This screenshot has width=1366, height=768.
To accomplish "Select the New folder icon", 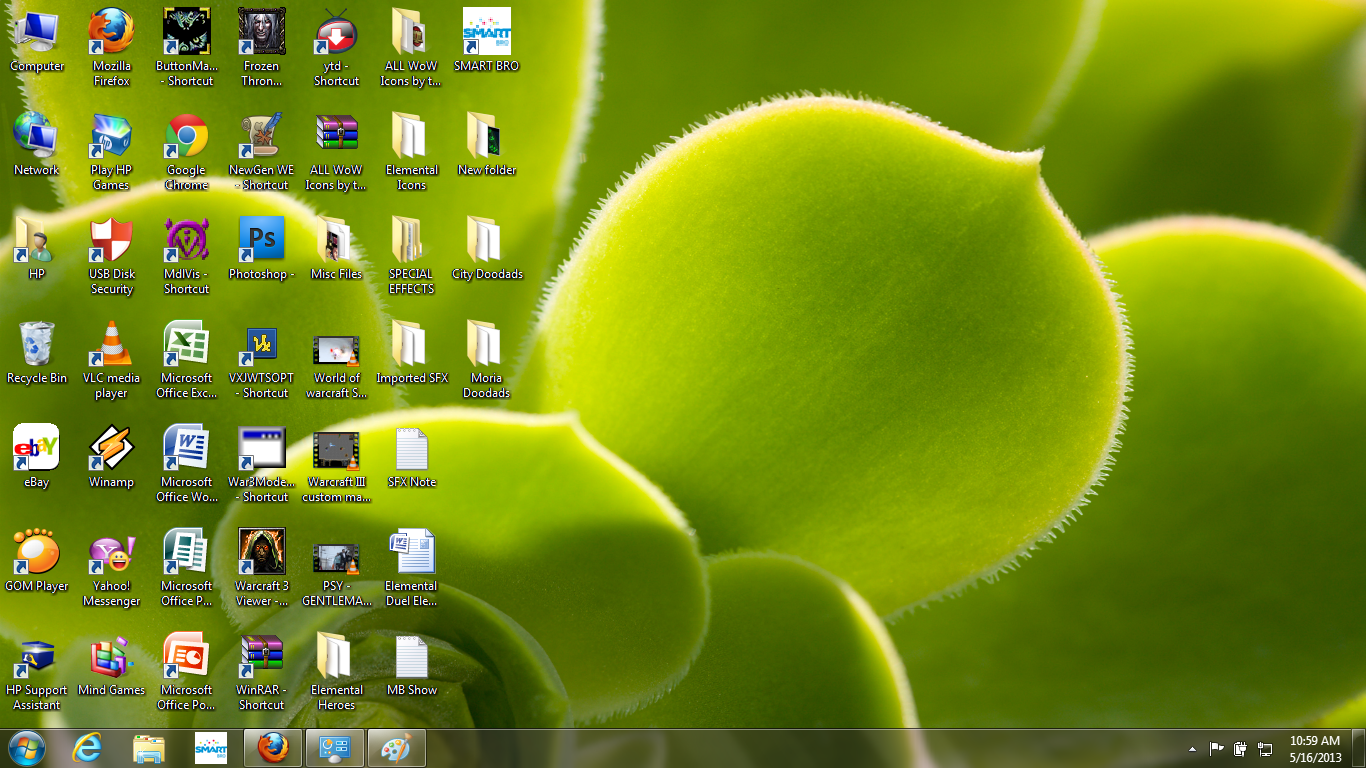I will (x=487, y=144).
